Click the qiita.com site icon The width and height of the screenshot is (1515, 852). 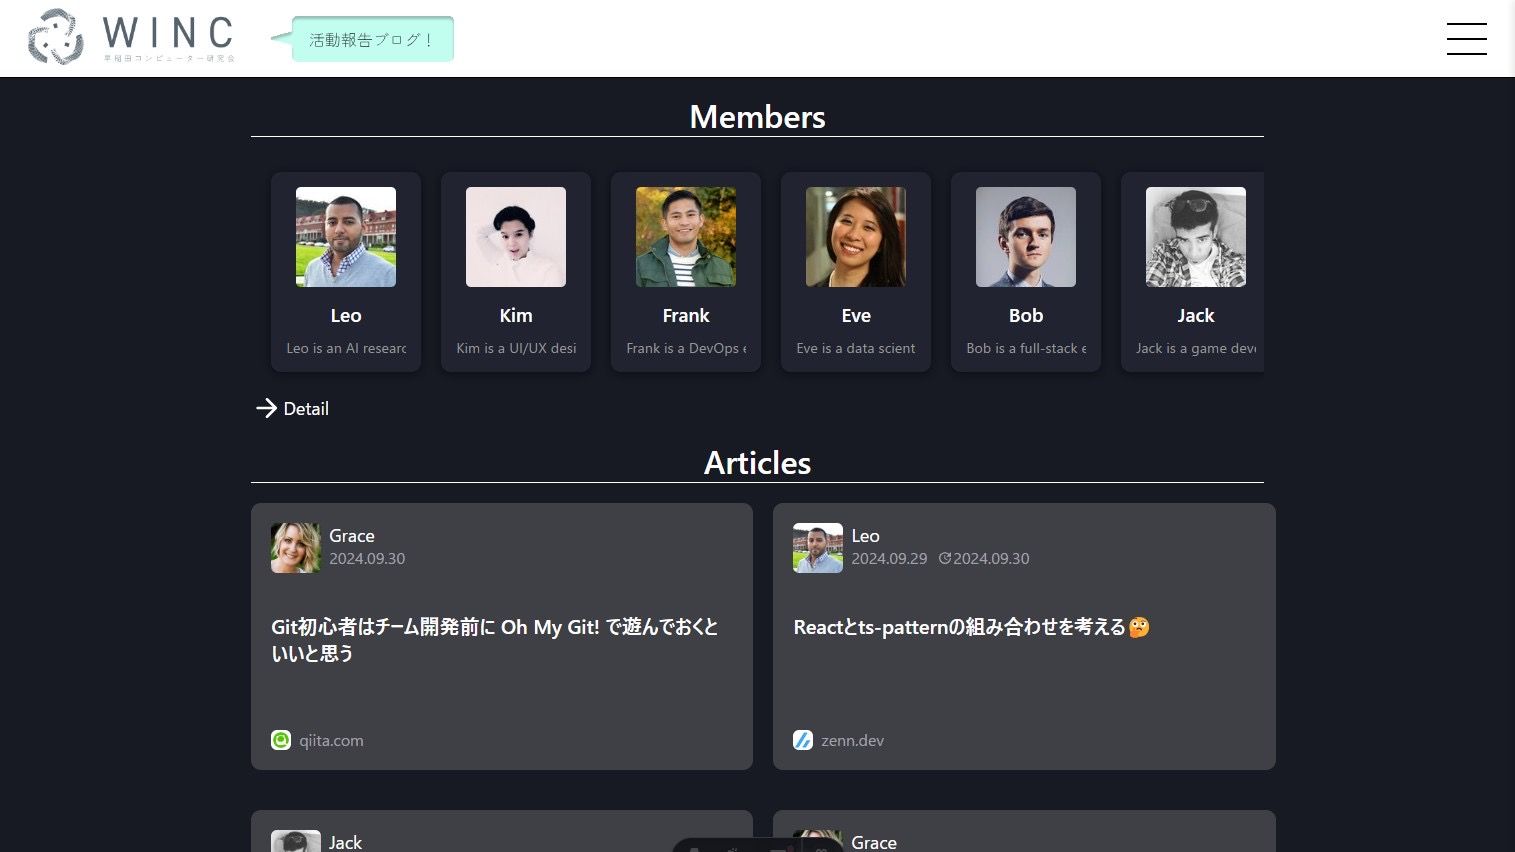(281, 740)
